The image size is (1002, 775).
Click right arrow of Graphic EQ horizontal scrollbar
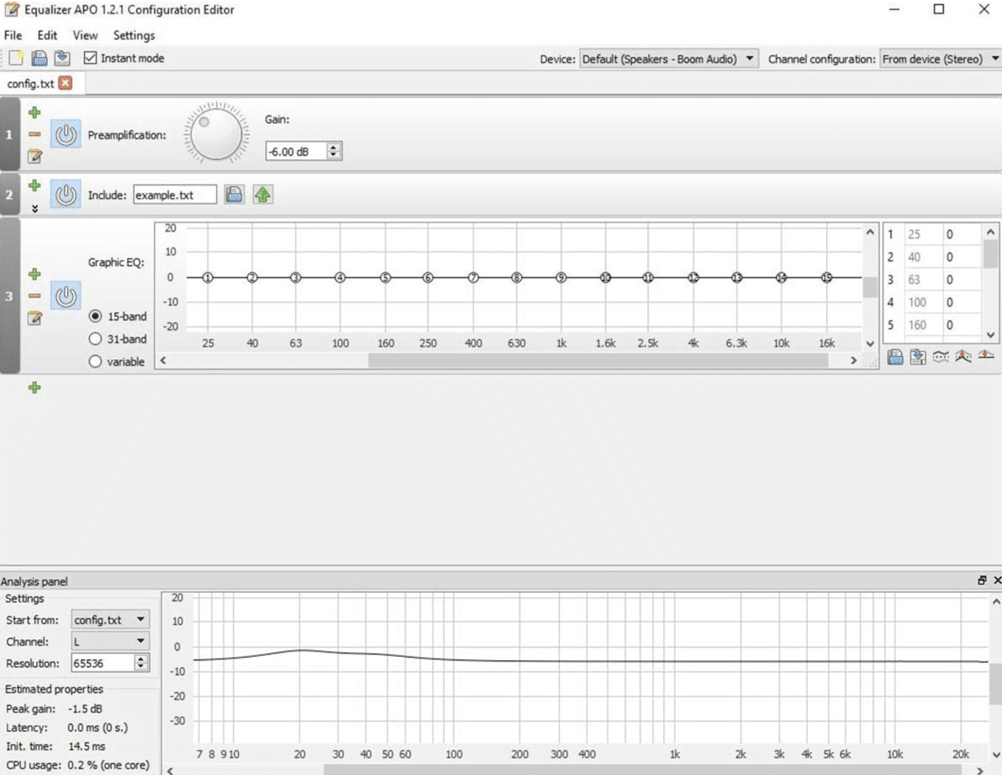[x=853, y=360]
